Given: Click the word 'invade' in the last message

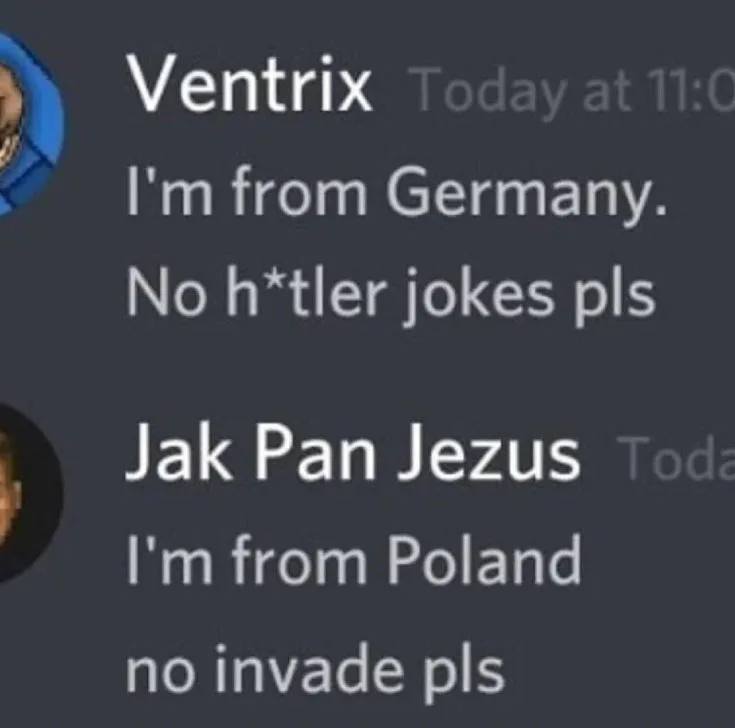Looking at the screenshot, I should click(x=309, y=669).
